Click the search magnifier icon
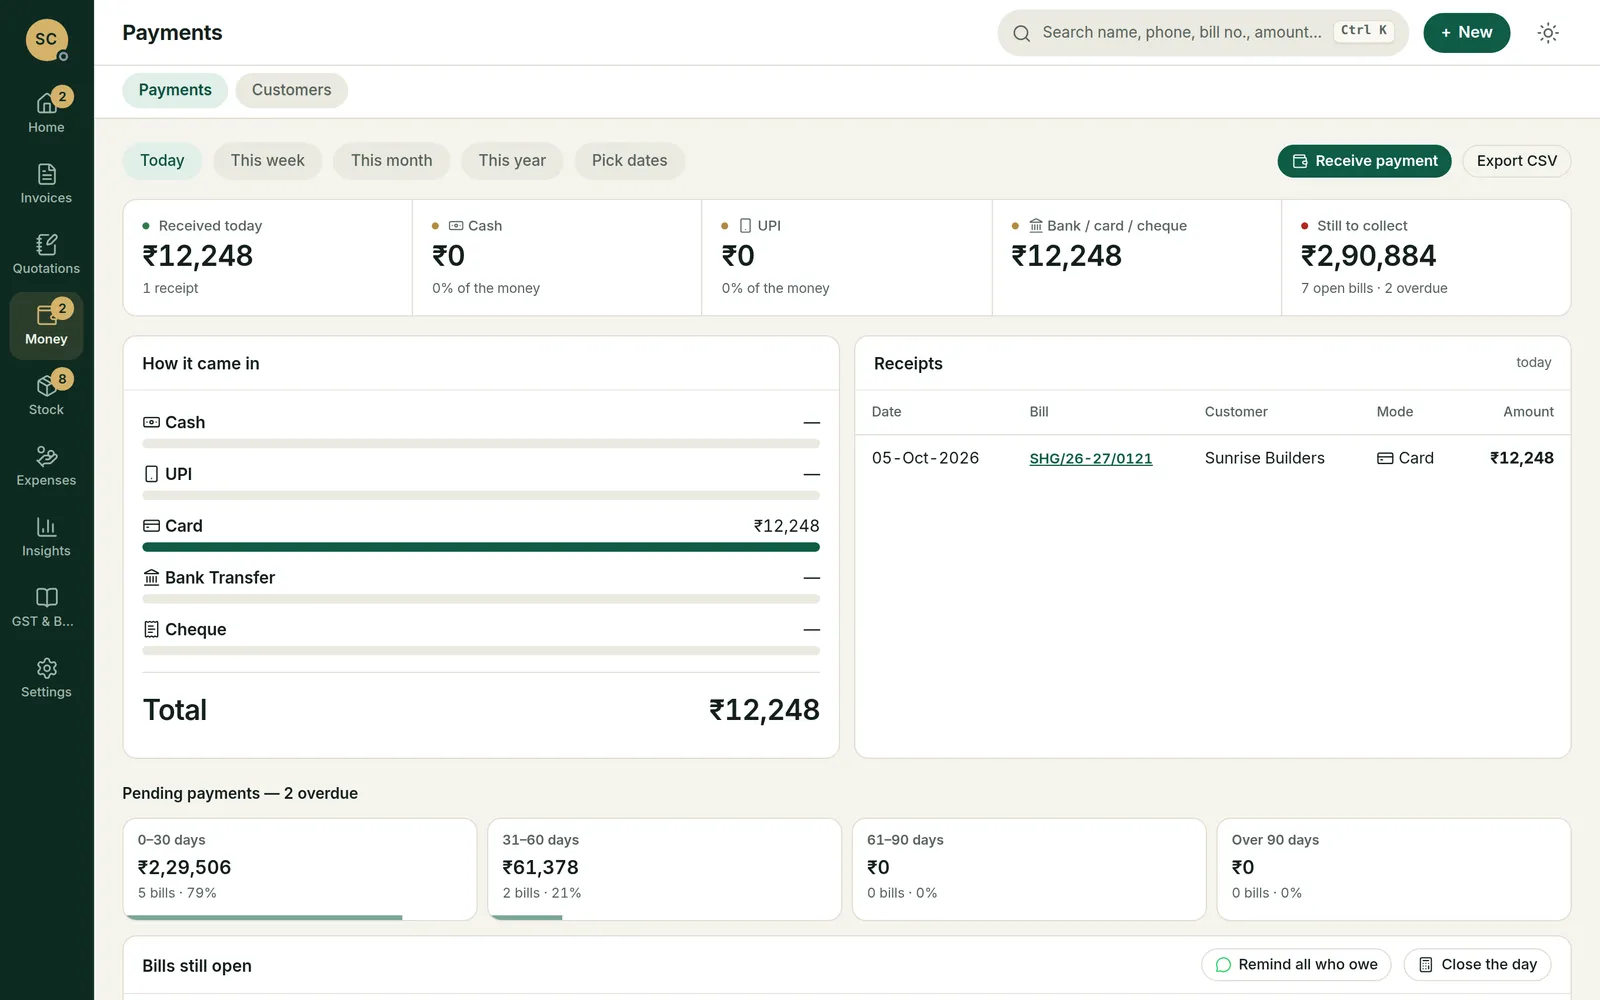The image size is (1600, 1000). click(1021, 33)
